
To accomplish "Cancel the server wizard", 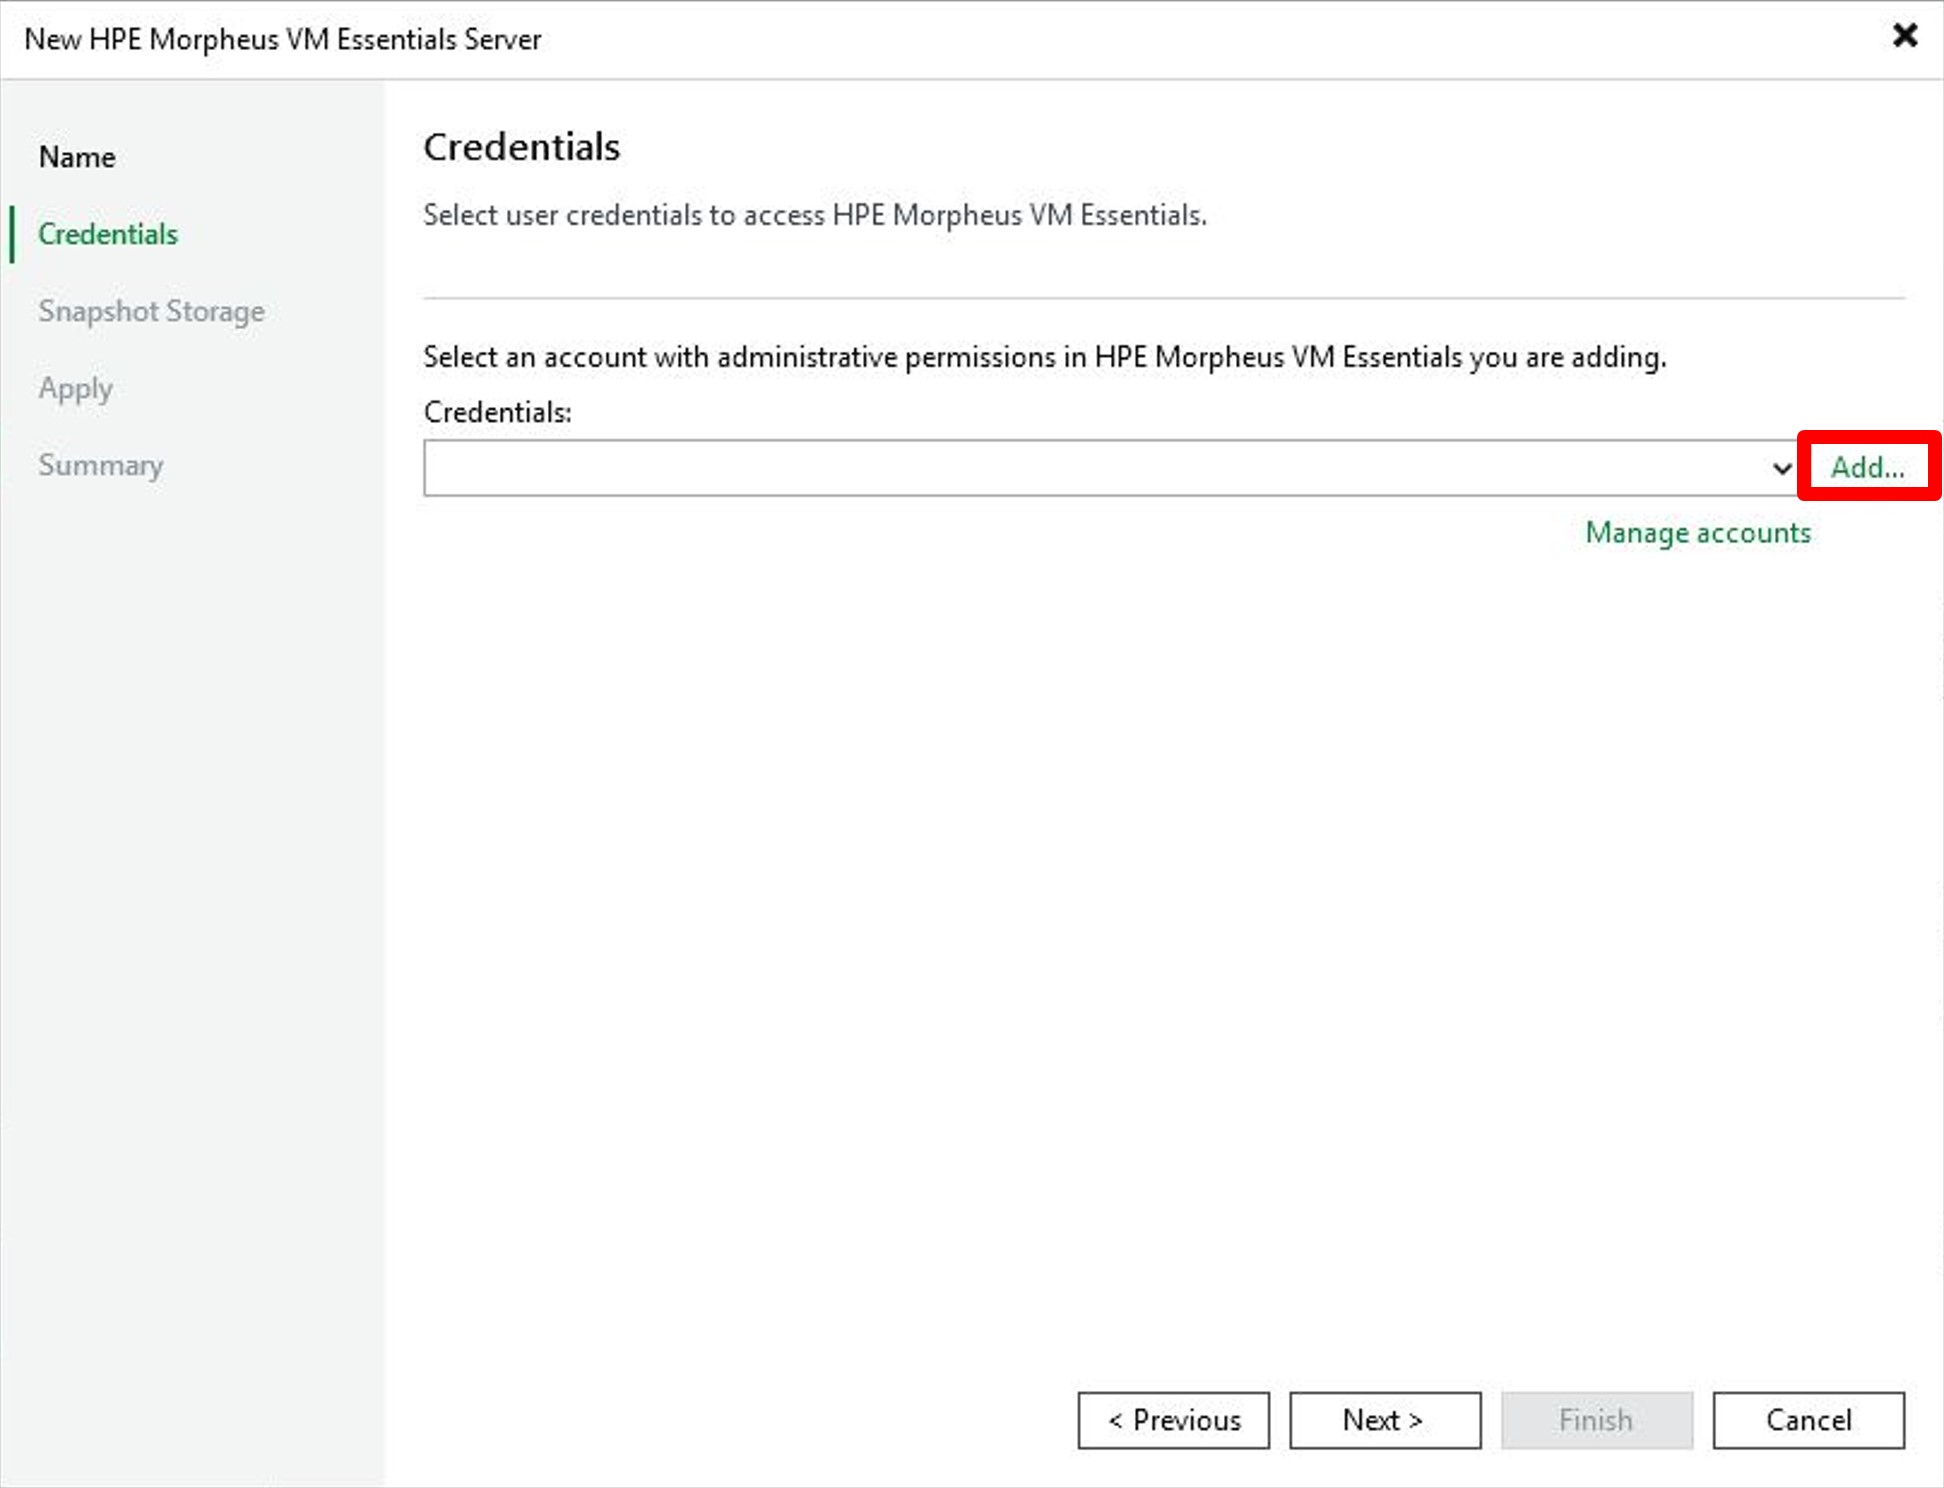I will pyautogui.click(x=1808, y=1420).
